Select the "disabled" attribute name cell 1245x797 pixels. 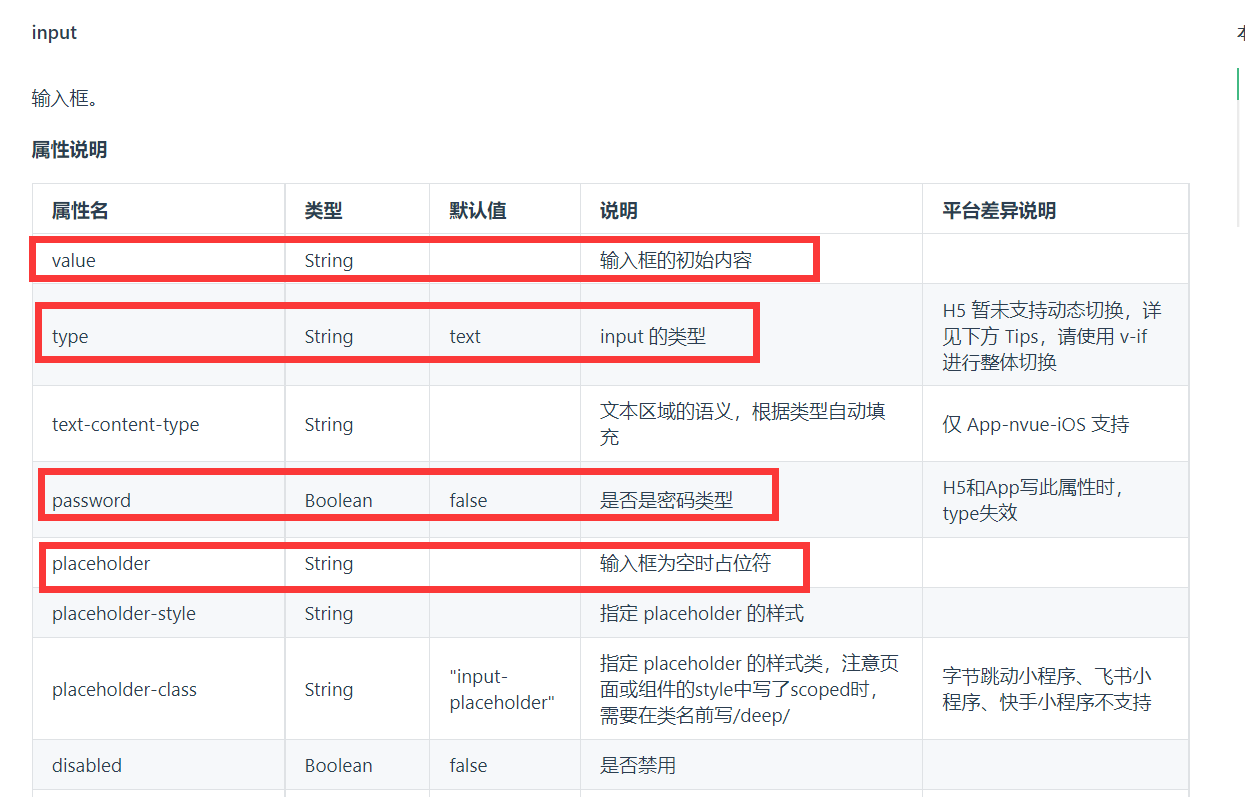87,766
